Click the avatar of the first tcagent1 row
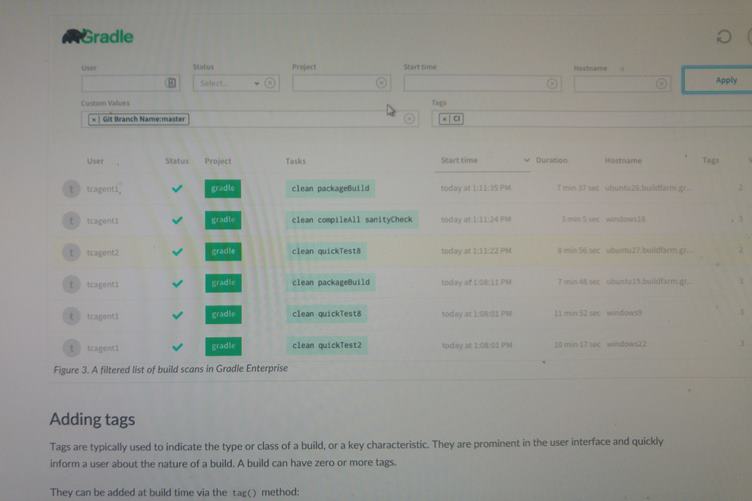Viewport: 752px width, 501px height. [71, 189]
